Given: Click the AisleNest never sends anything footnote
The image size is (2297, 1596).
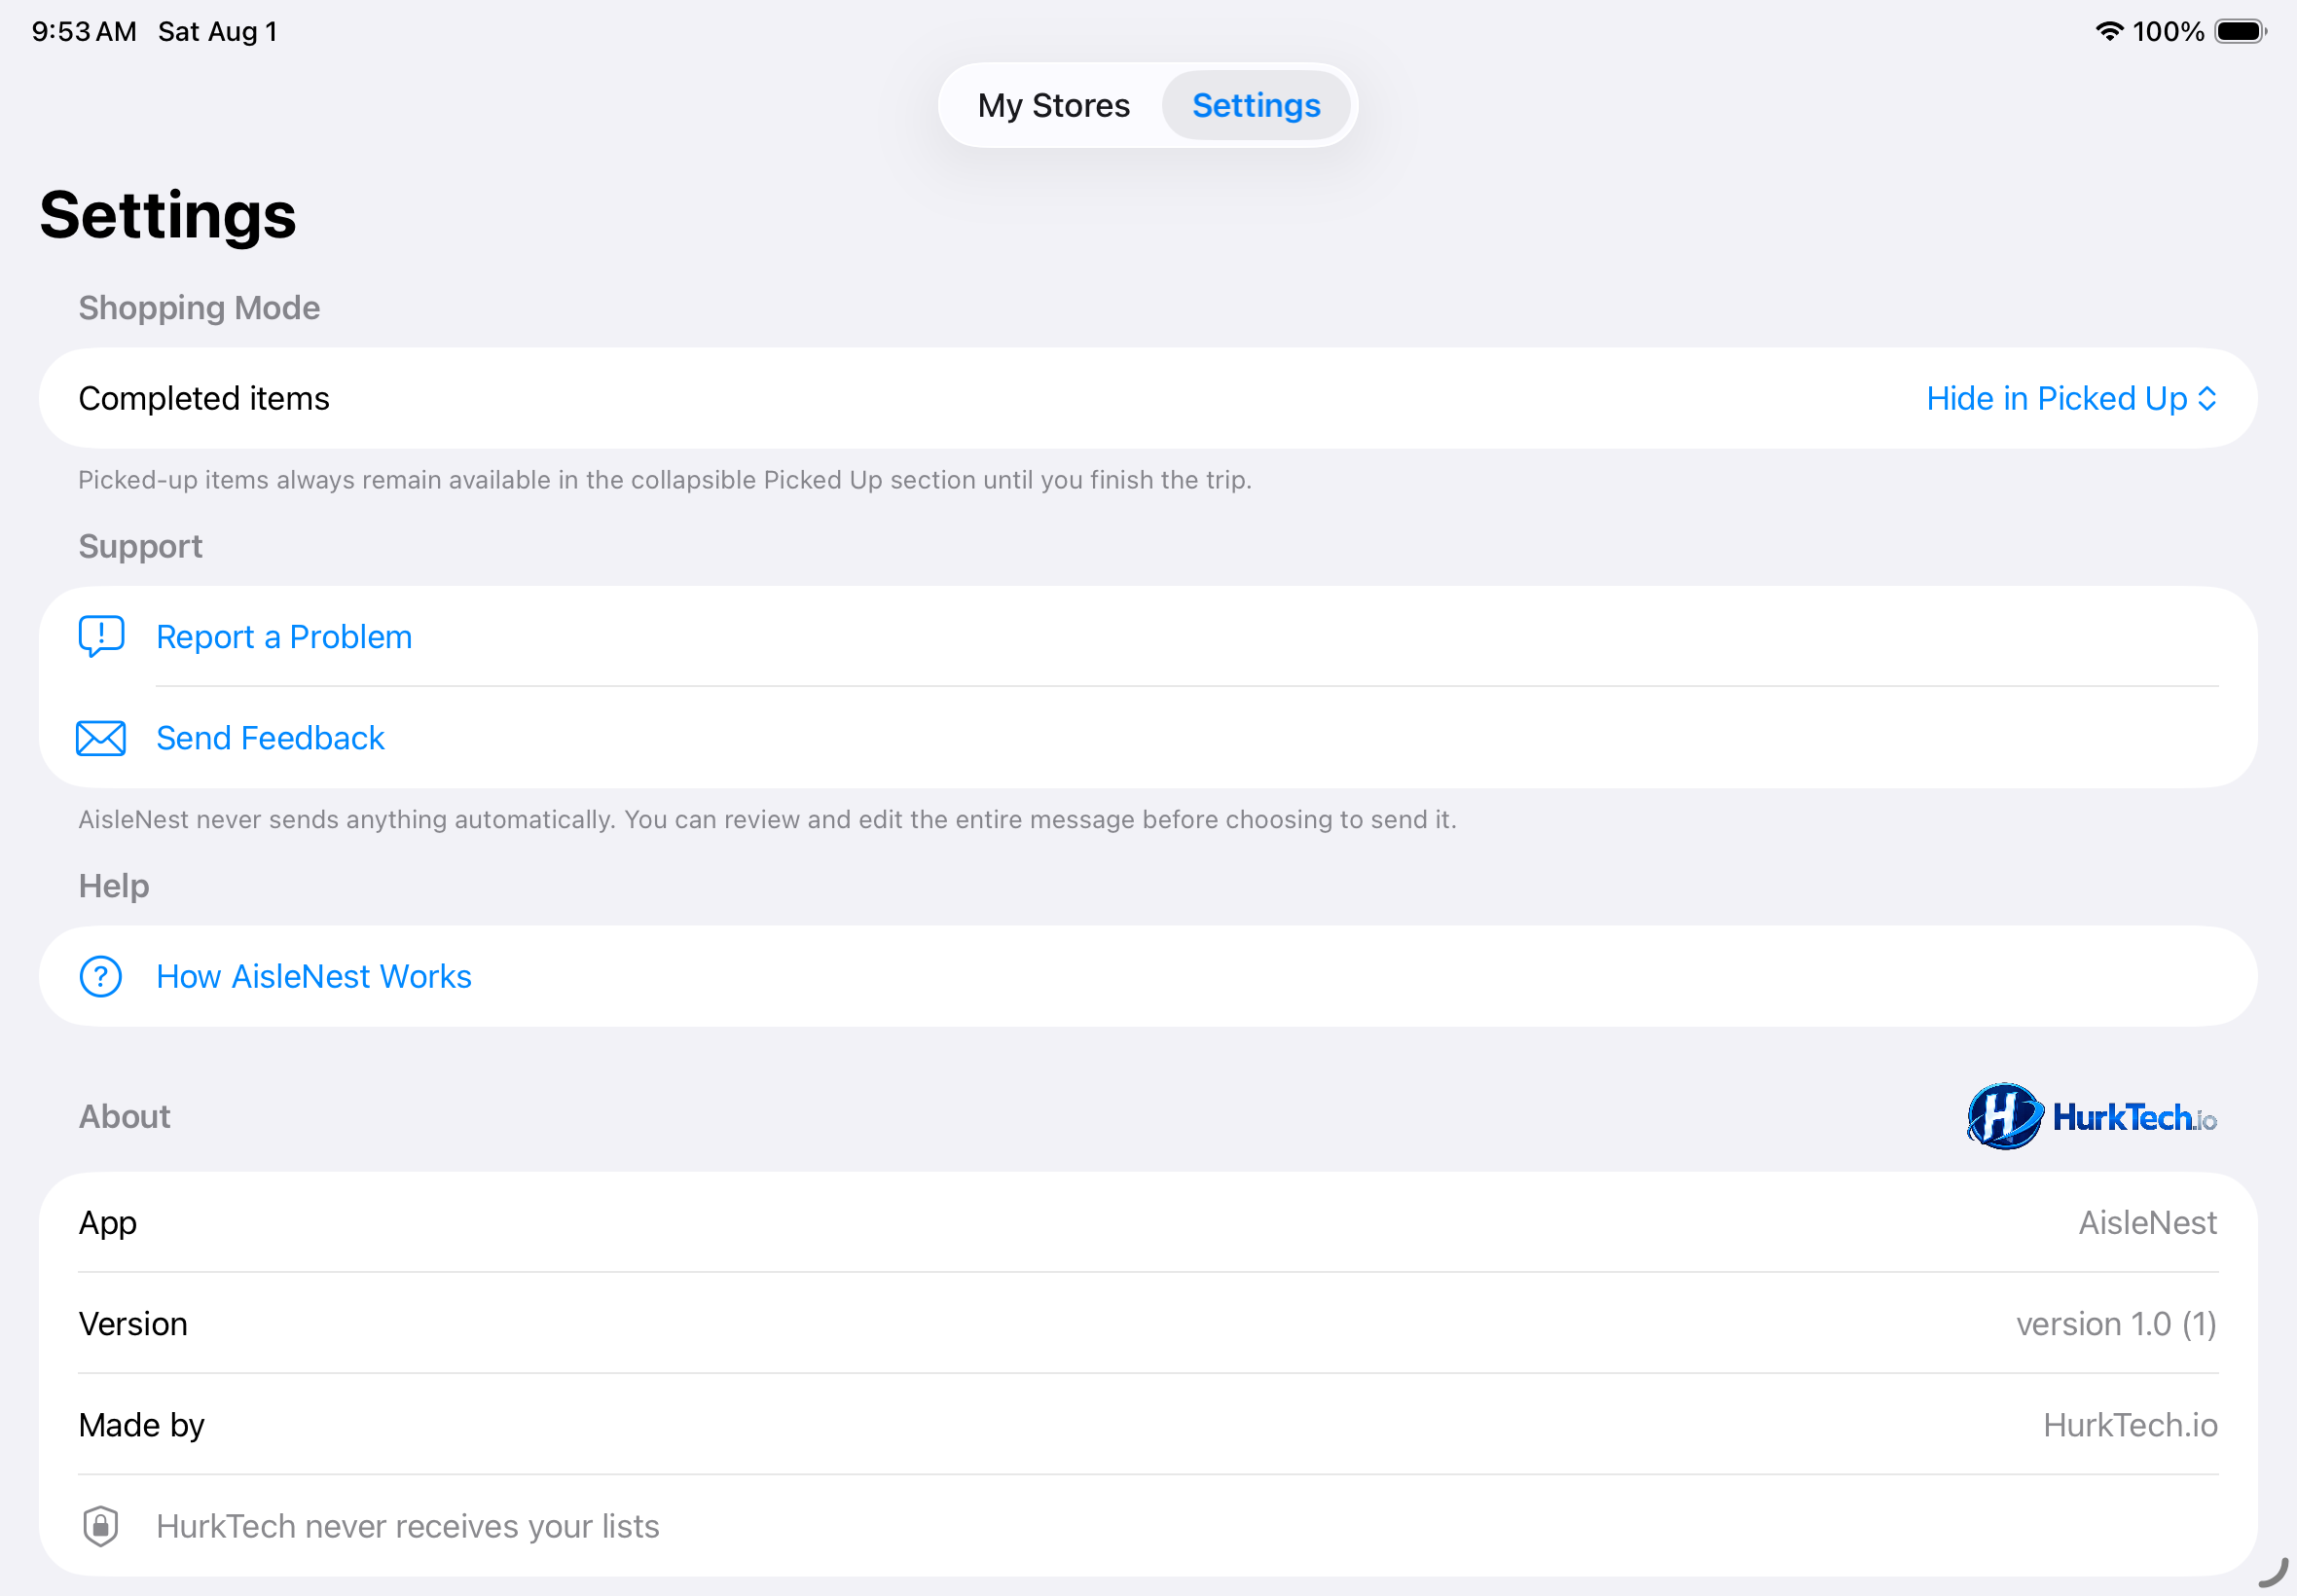Looking at the screenshot, I should (767, 819).
